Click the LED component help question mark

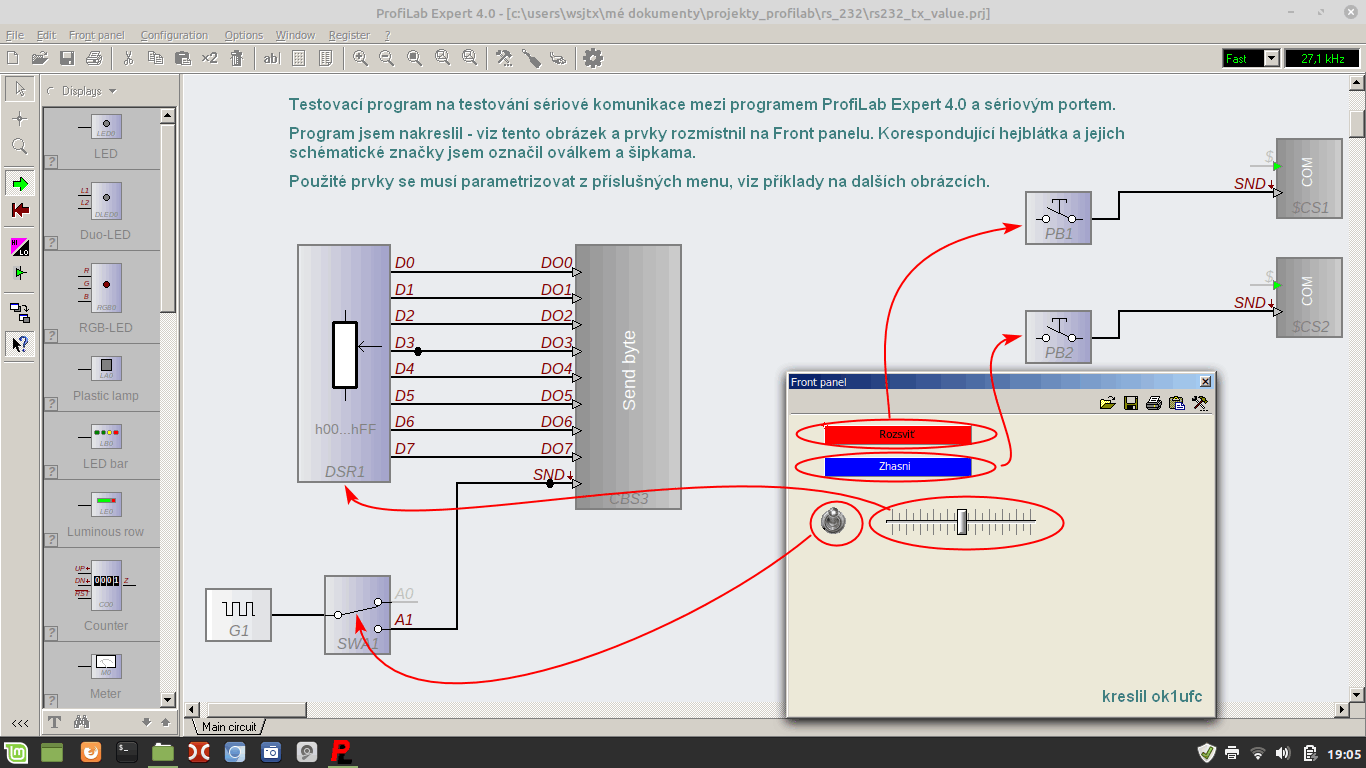(x=51, y=161)
